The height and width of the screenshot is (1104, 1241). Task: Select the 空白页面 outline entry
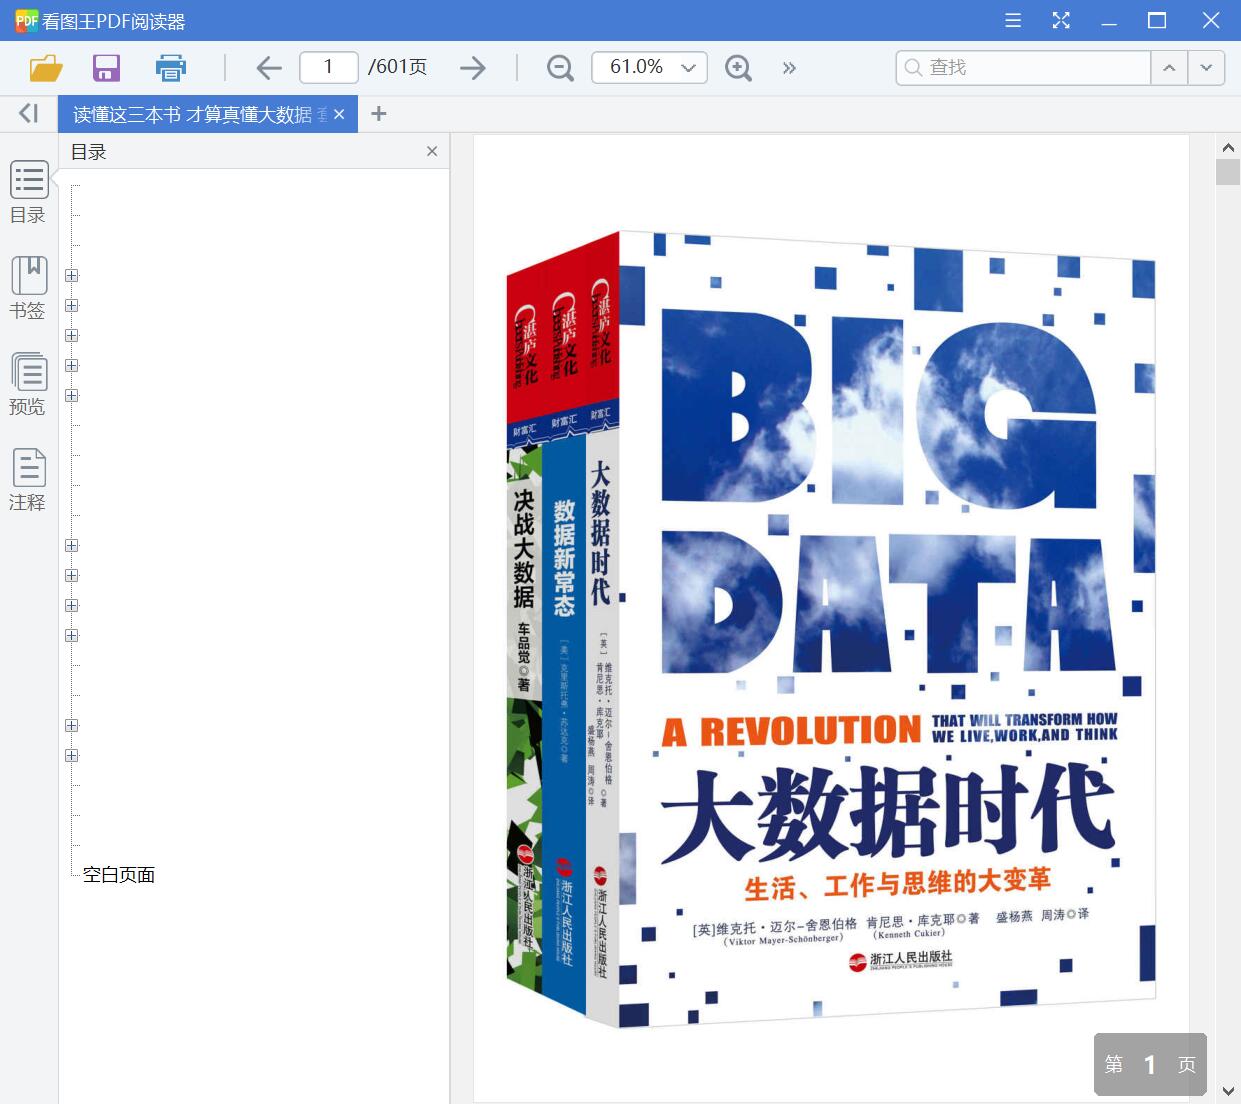click(118, 875)
